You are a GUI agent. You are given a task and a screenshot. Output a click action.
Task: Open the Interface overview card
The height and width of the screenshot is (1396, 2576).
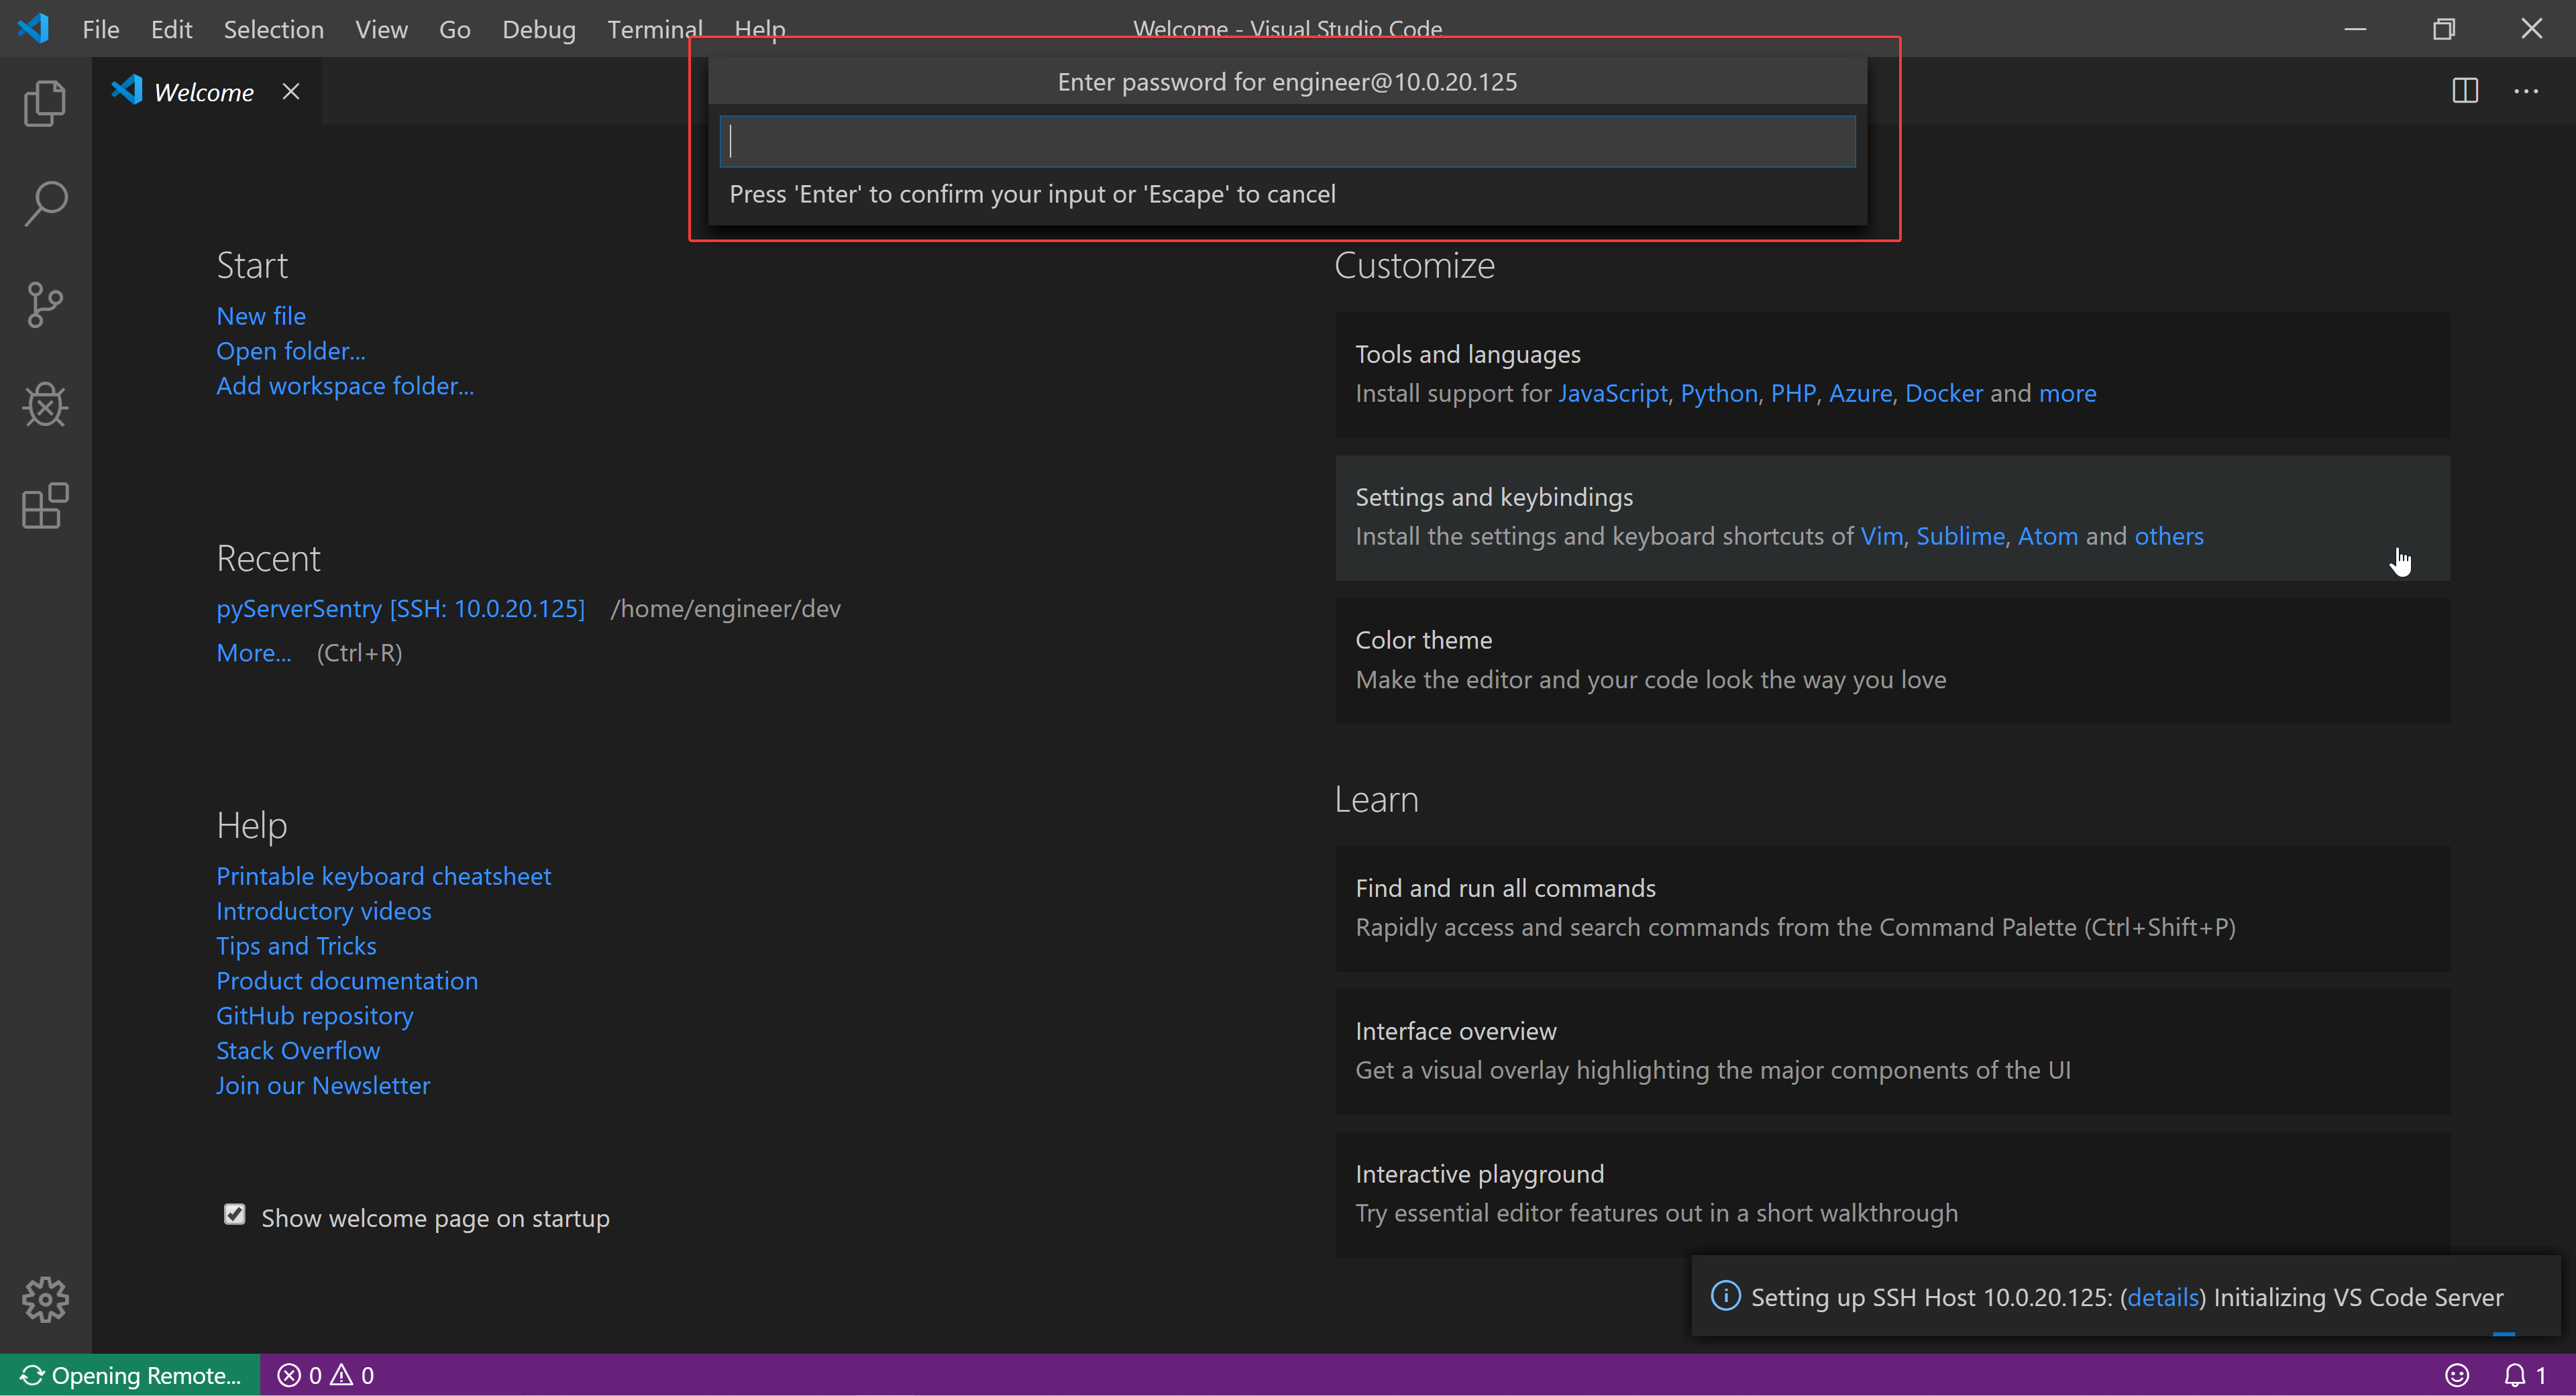click(1892, 1051)
